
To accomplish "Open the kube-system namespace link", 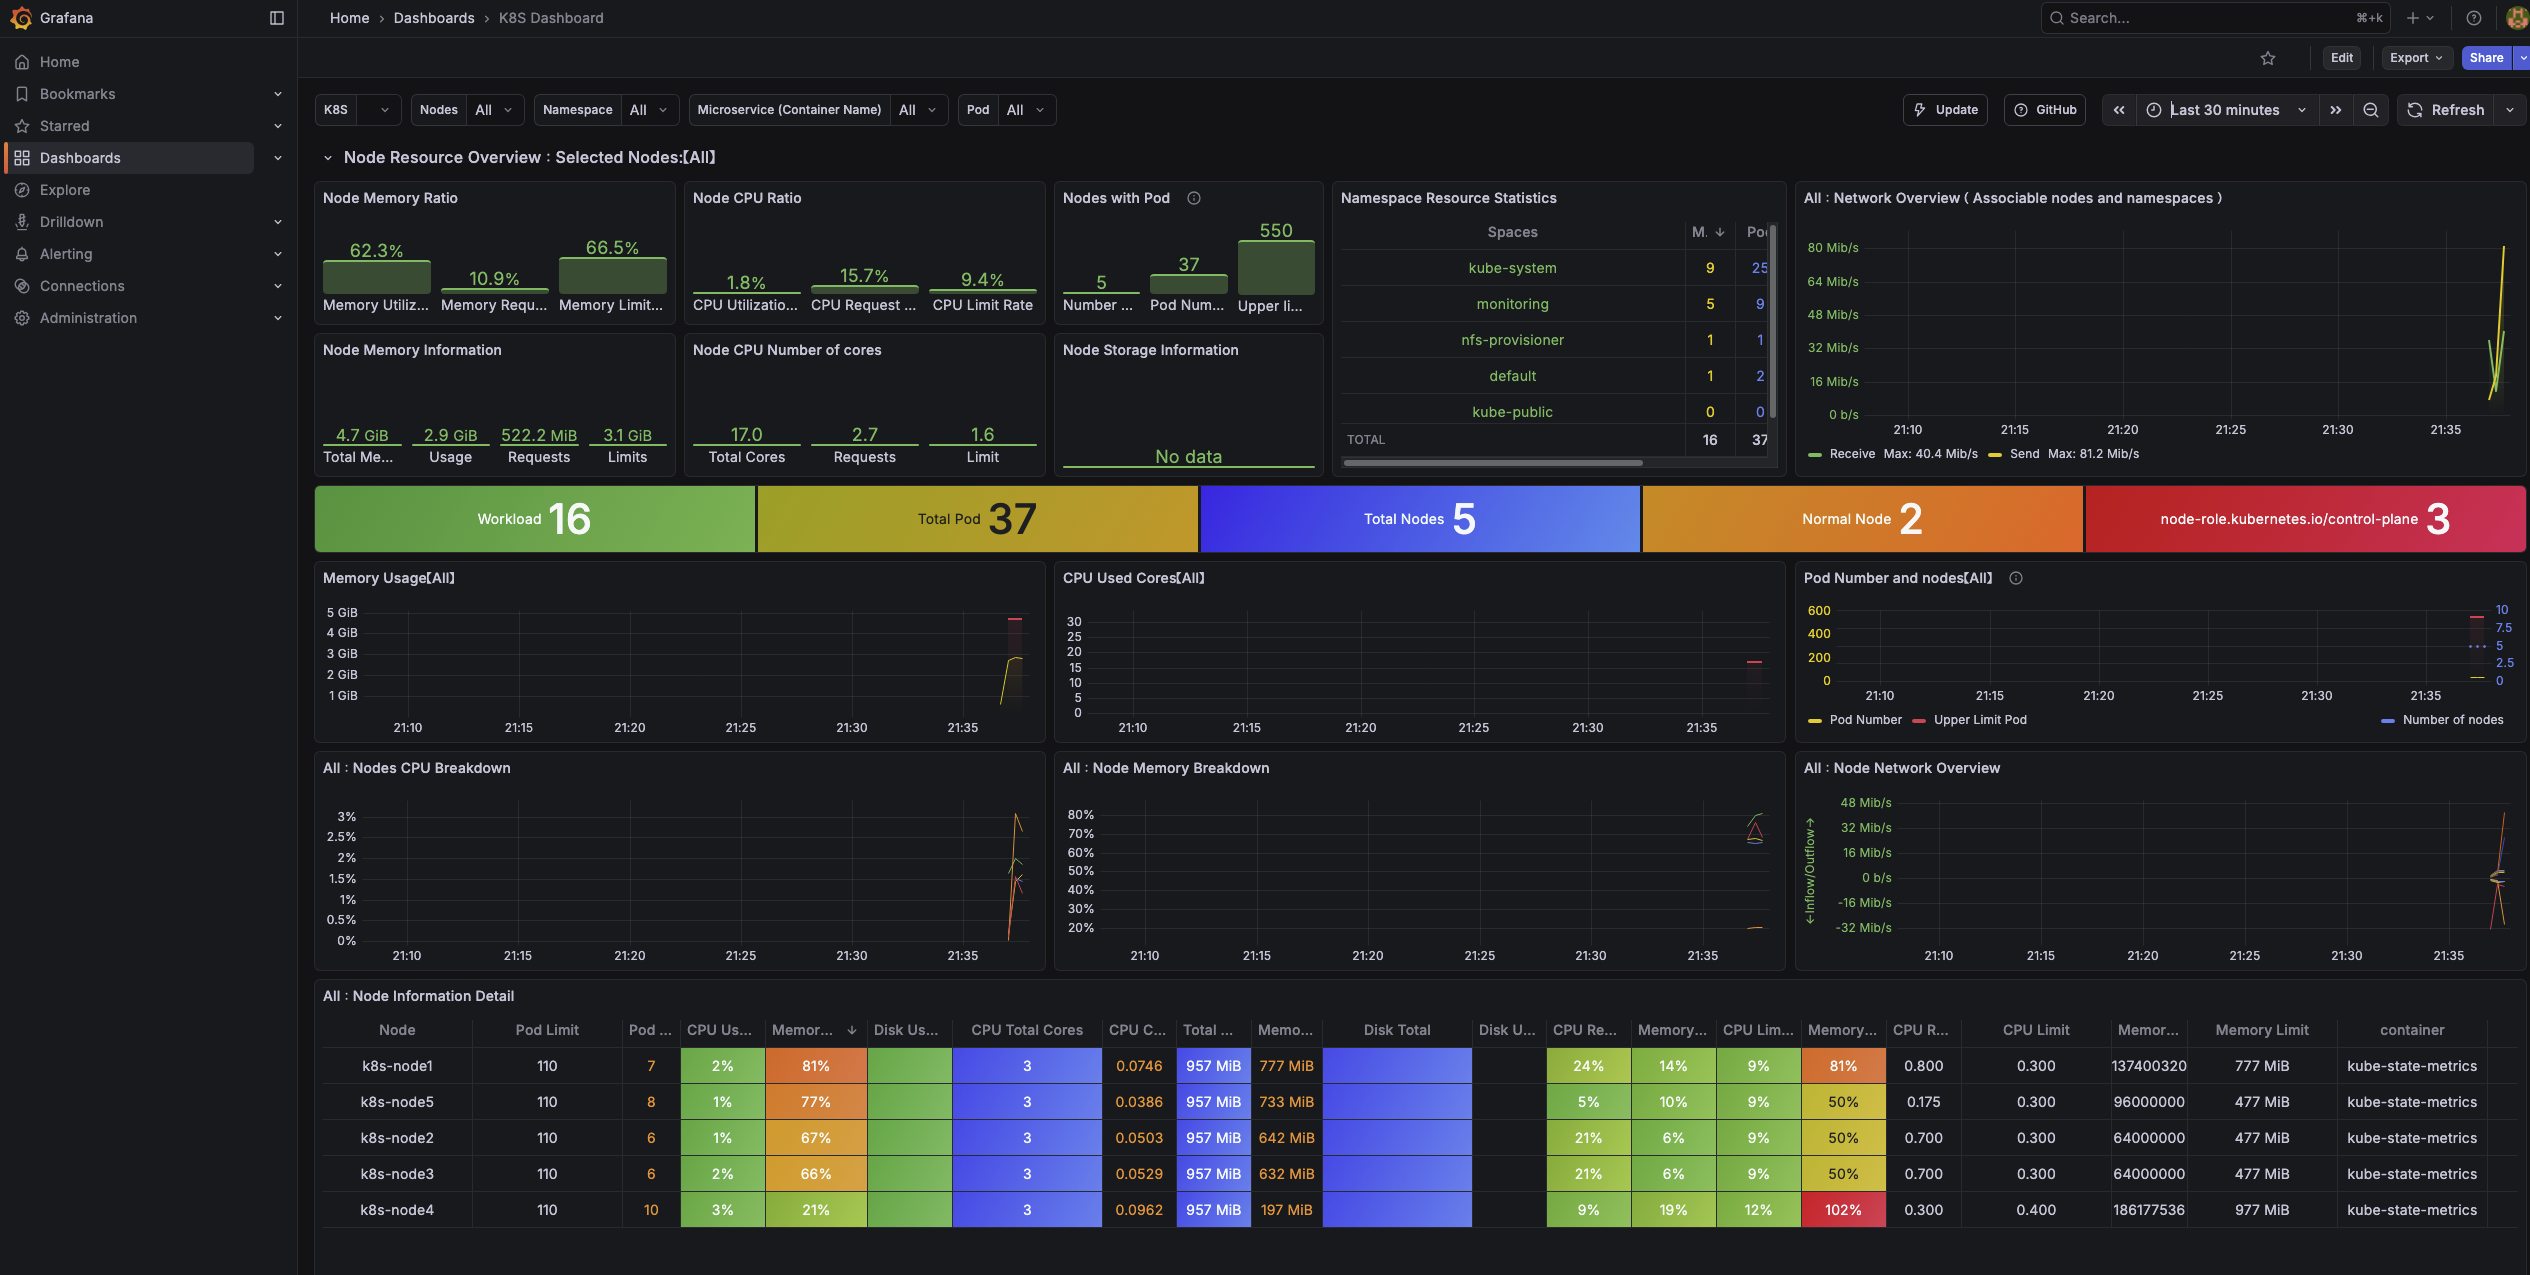I will coord(1512,268).
